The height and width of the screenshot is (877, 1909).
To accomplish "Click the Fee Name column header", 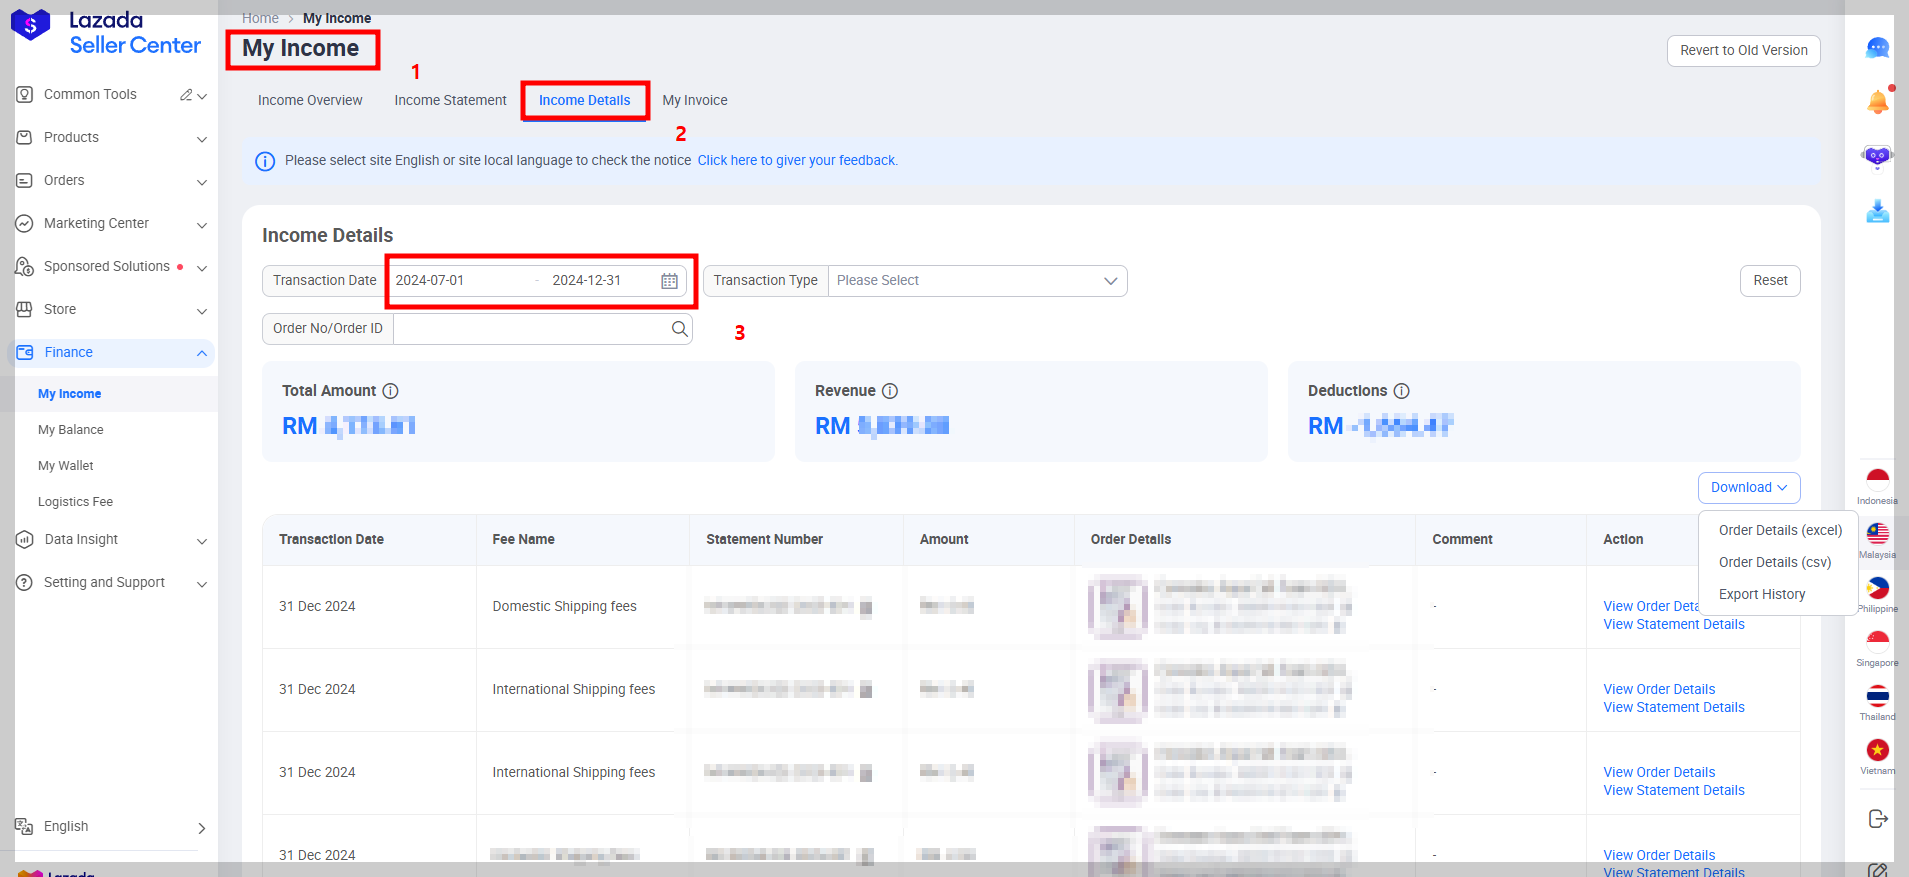I will coord(524,539).
